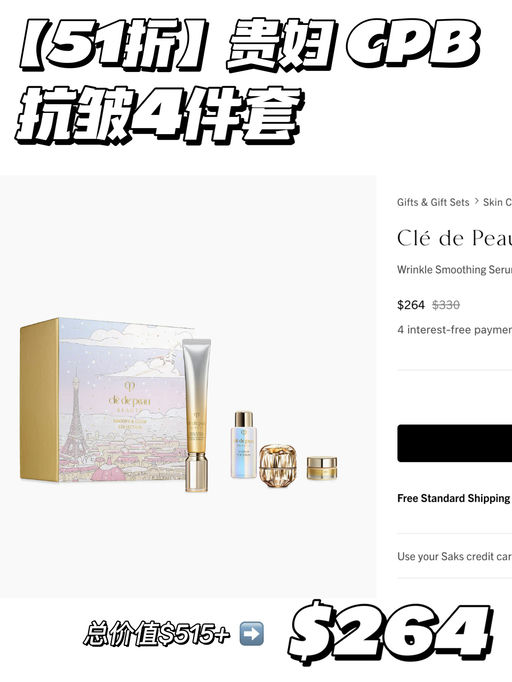This screenshot has height=682, width=512.
Task: Select the small gold-lidded jar
Action: [322, 468]
